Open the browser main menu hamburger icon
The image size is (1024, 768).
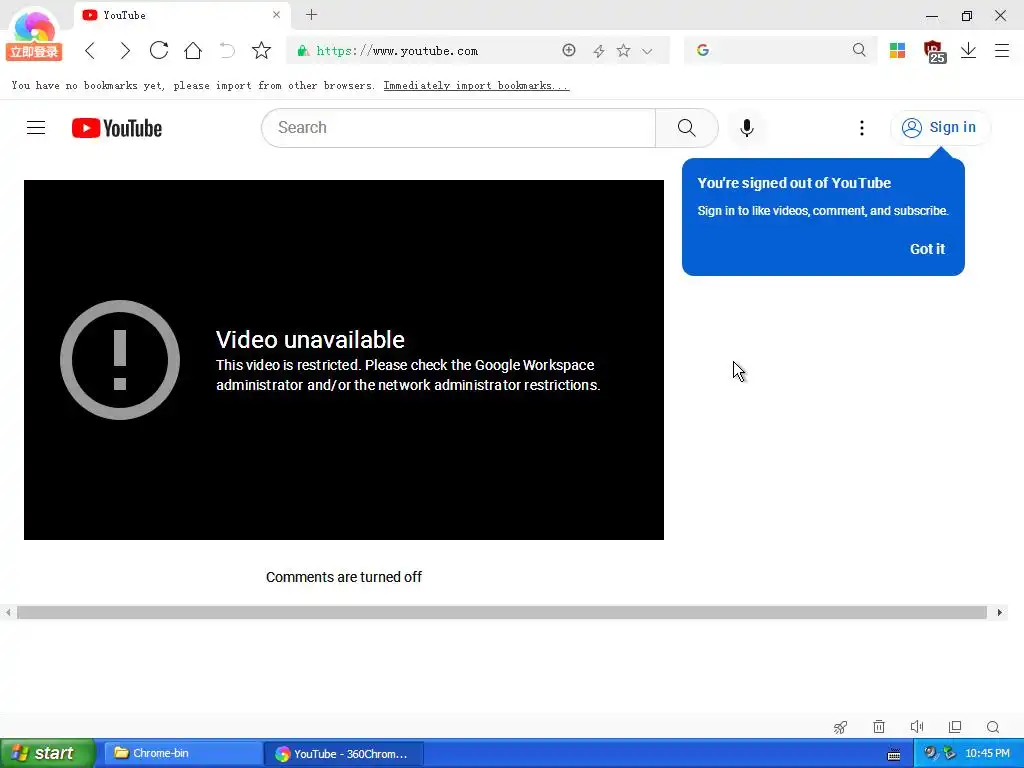pyautogui.click(x=1002, y=50)
